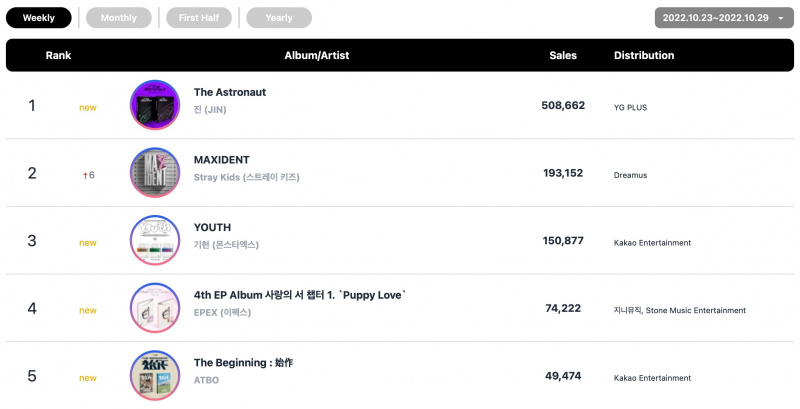Click the ATBO artist name
This screenshot has height=409, width=800.
click(206, 380)
